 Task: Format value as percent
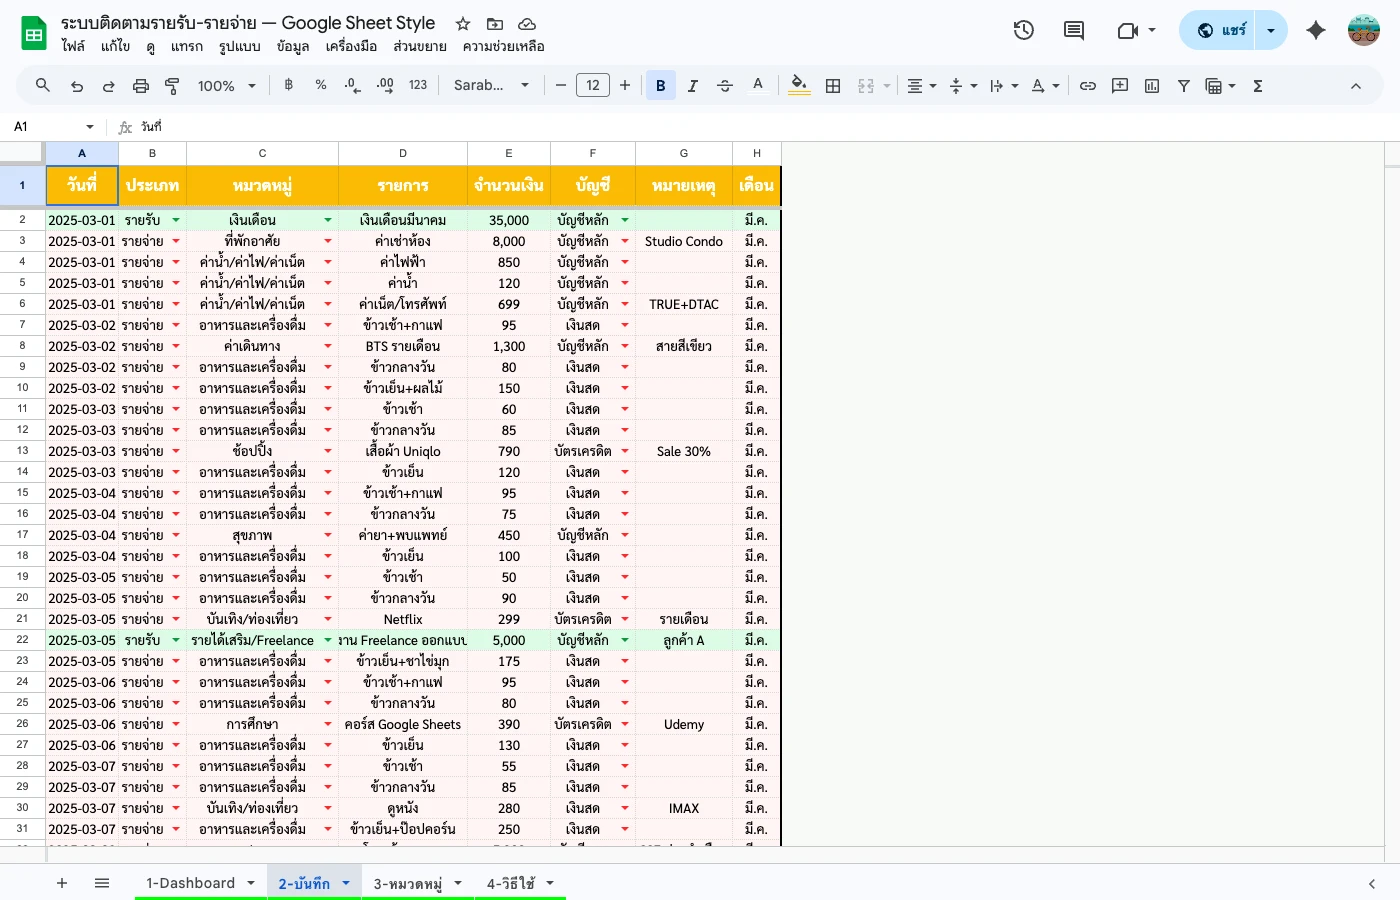click(320, 85)
